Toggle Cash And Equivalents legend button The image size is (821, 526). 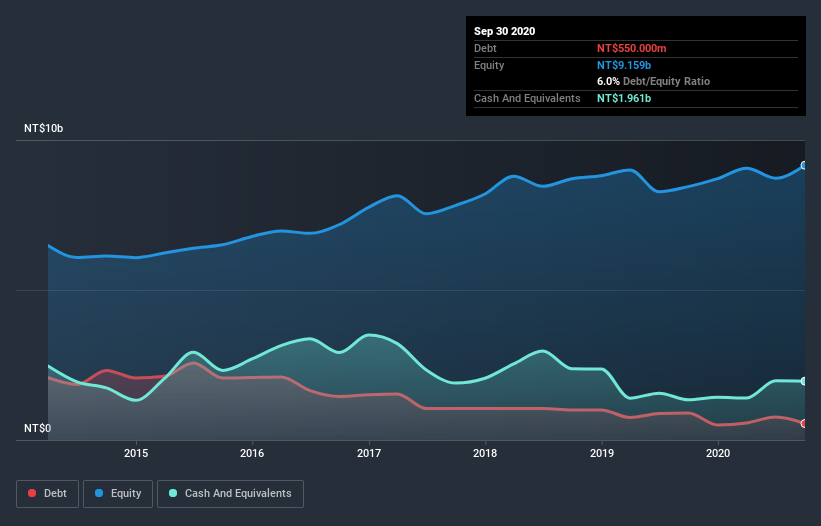pos(230,494)
